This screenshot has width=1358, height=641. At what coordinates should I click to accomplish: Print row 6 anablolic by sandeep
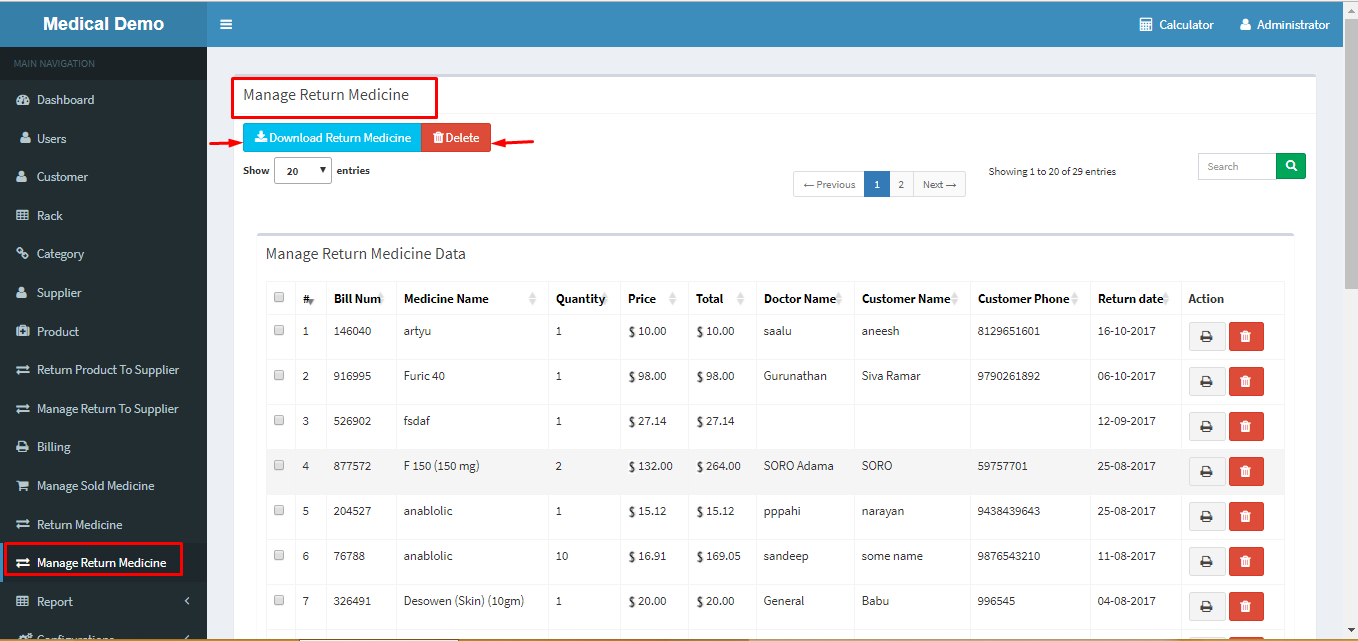[x=1206, y=562]
